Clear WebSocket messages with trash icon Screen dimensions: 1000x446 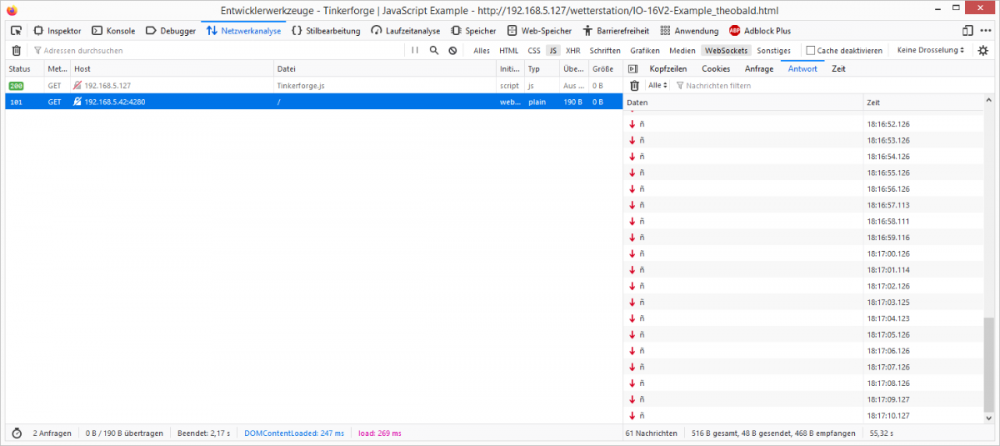[x=633, y=86]
